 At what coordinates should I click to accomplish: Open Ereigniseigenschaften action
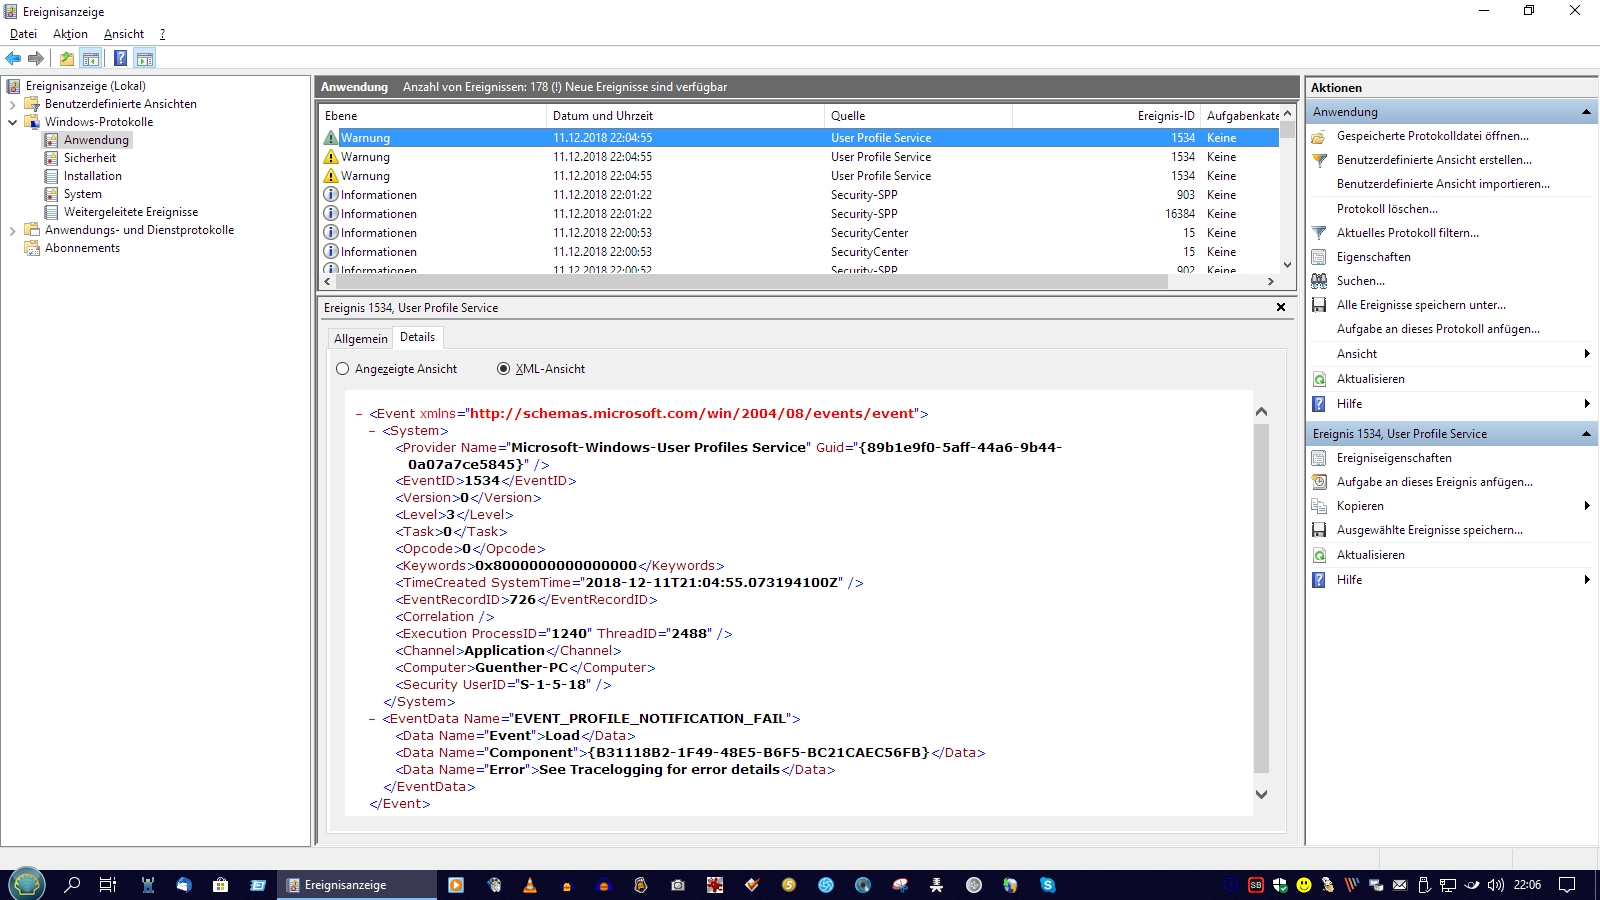[x=1394, y=458]
